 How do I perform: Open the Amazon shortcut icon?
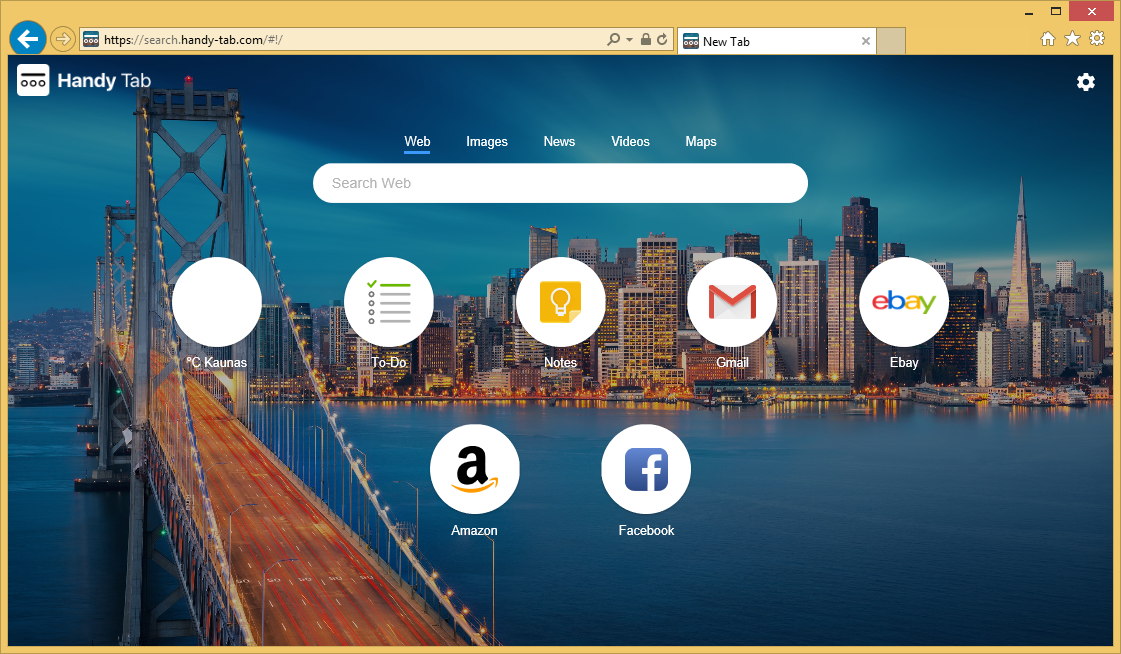point(475,469)
